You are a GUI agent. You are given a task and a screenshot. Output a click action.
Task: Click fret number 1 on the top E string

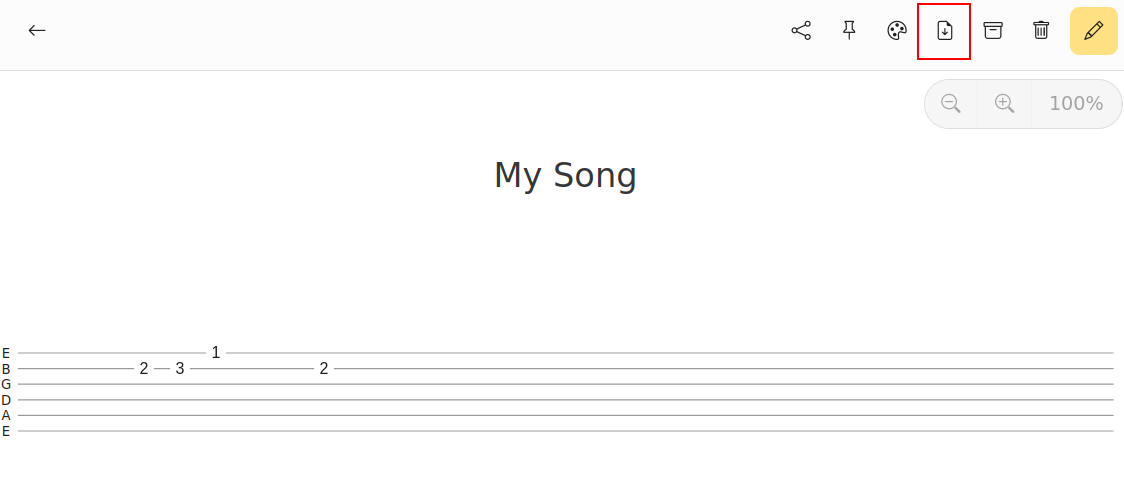point(216,352)
